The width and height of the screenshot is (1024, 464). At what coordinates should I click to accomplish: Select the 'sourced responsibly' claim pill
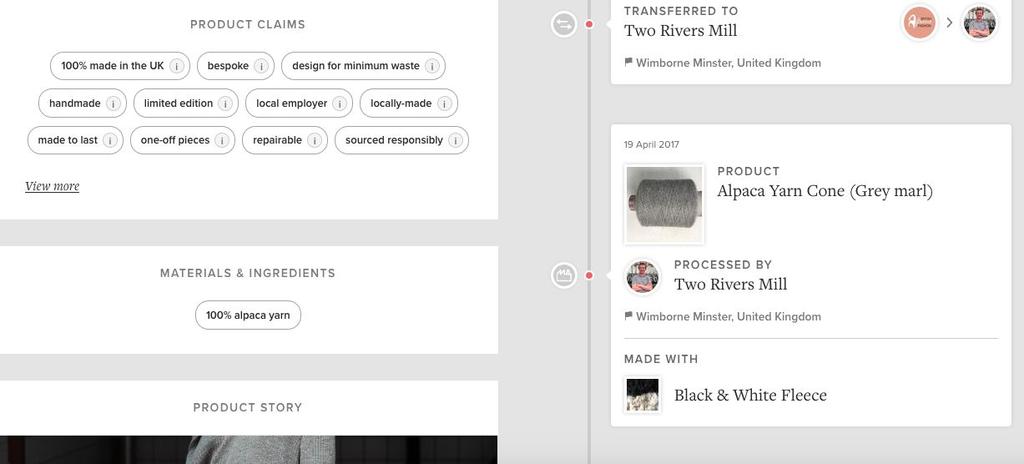[x=402, y=141]
